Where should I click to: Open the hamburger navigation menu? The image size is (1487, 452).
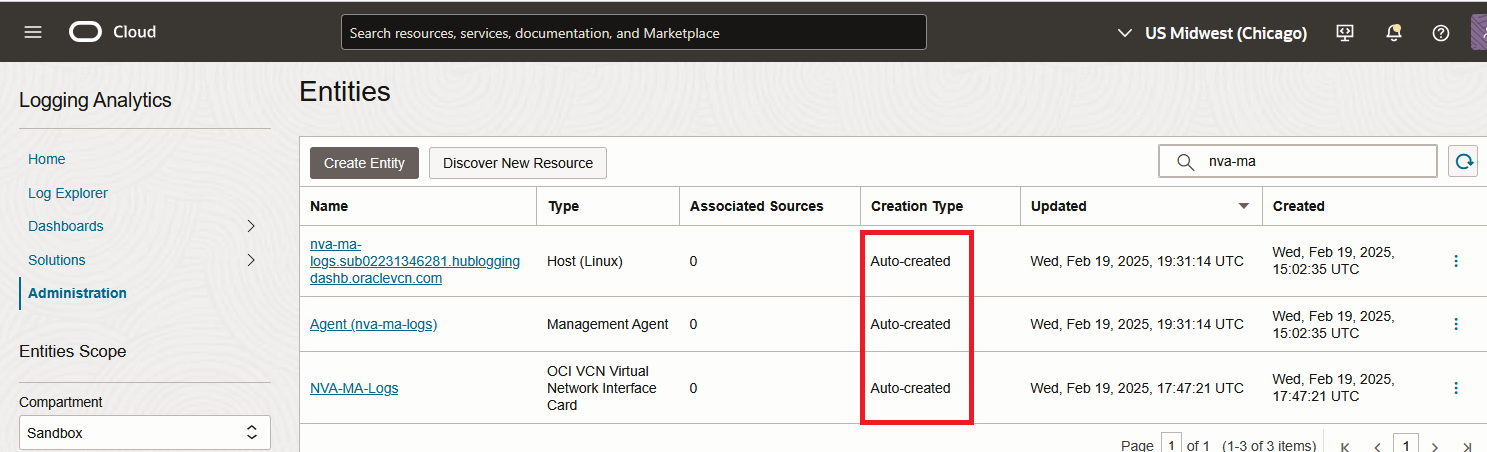[33, 32]
